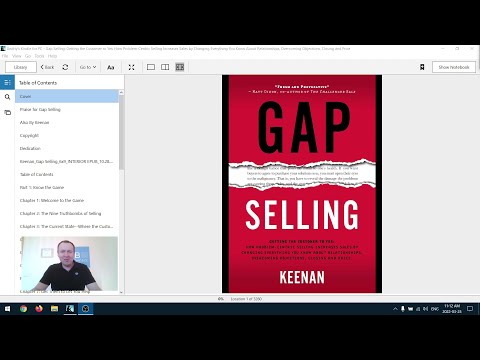
Task: Click the contents scrollbar down arrow
Action: [x=121, y=292]
